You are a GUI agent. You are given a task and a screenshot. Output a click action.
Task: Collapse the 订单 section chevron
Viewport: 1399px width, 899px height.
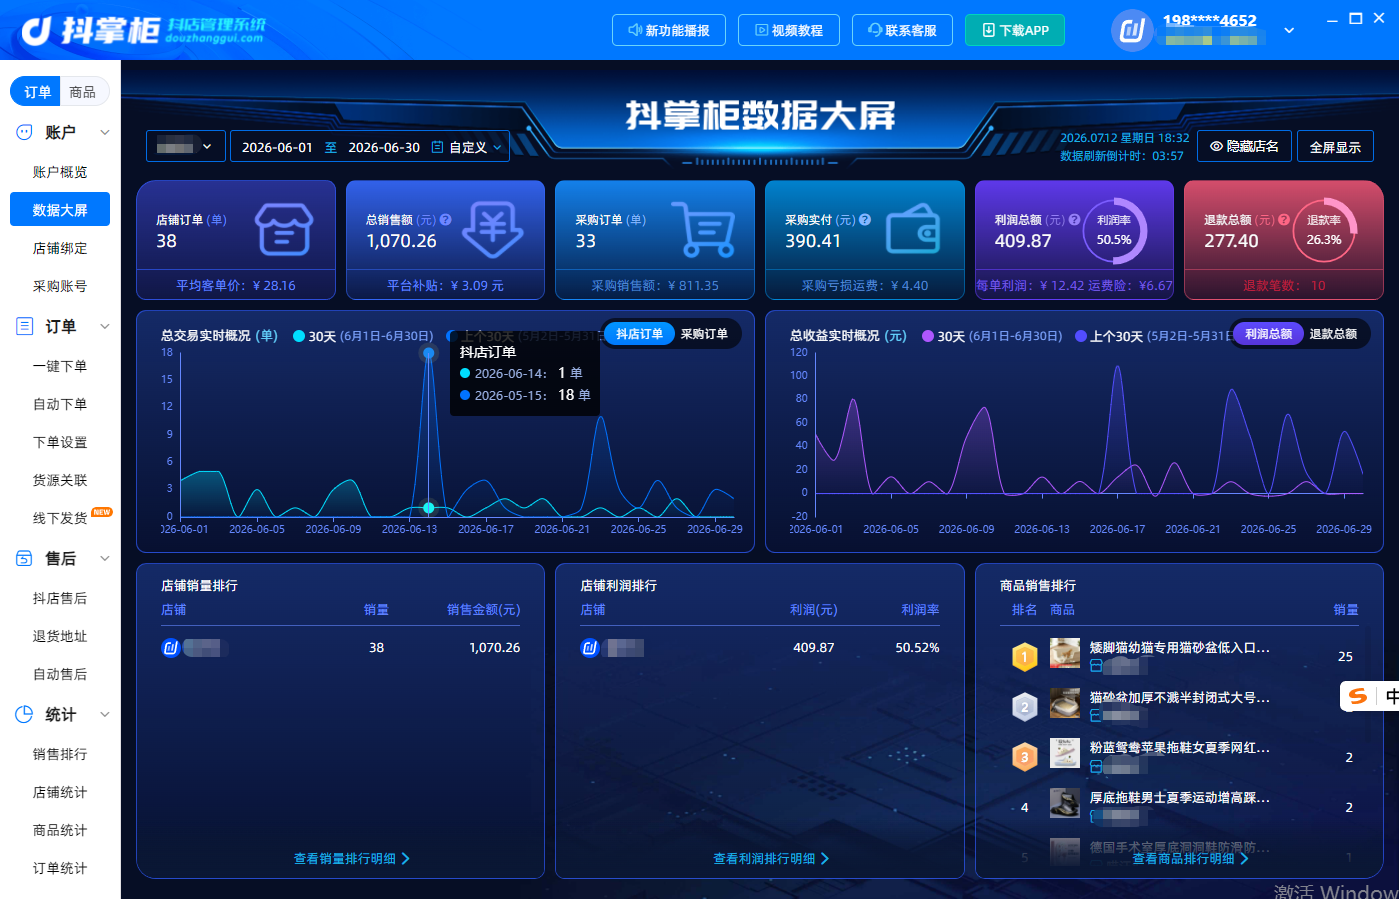click(x=105, y=326)
